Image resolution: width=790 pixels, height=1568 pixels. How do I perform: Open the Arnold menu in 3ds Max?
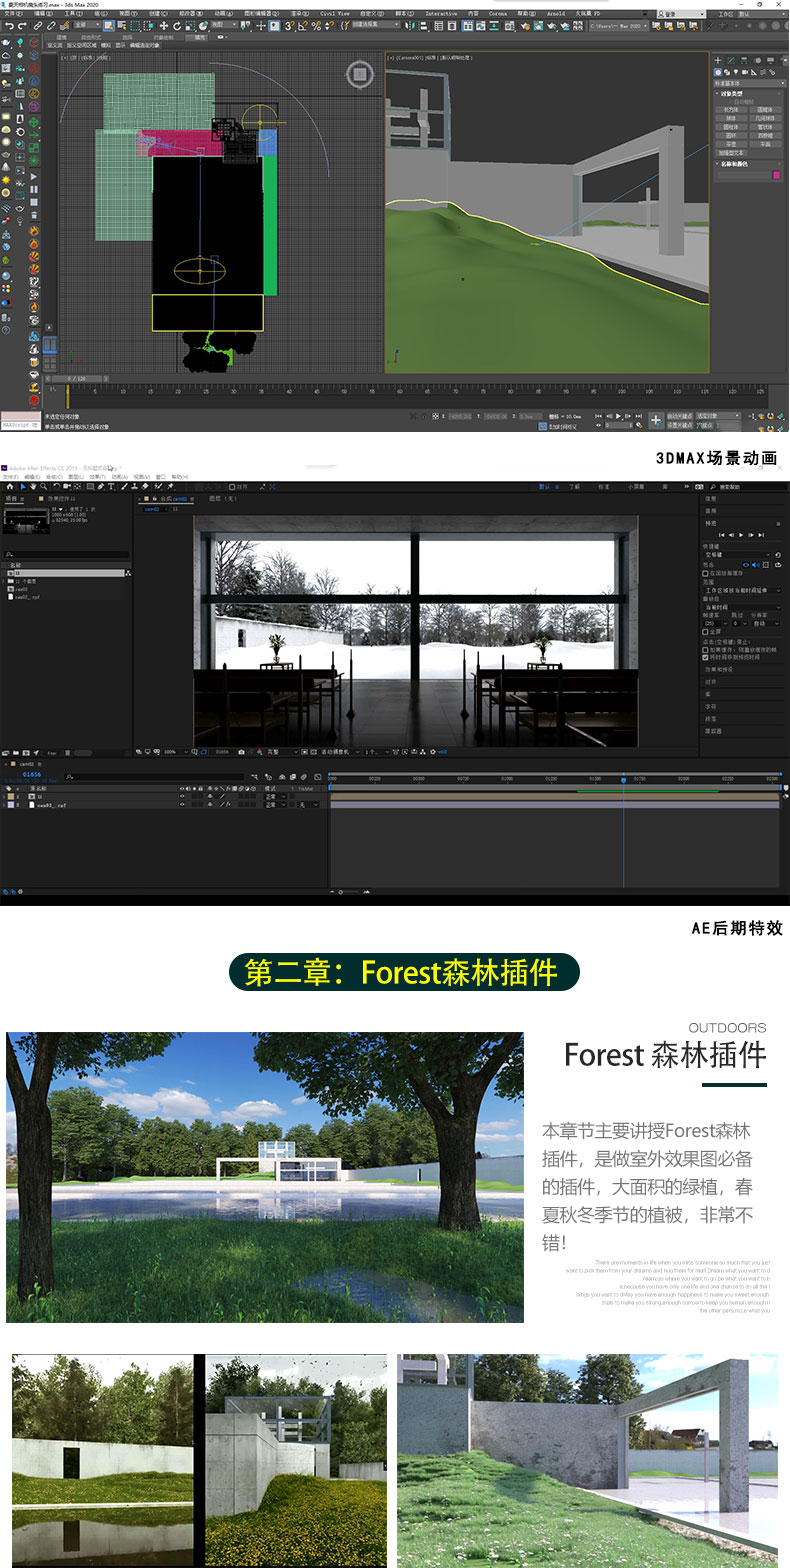click(555, 13)
